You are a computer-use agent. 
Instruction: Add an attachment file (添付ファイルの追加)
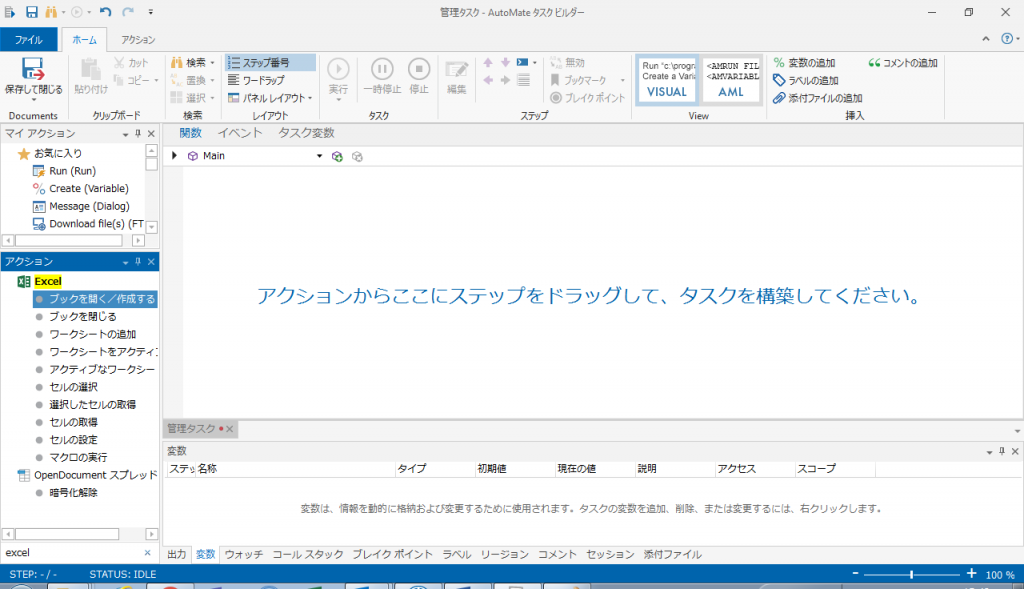[x=818, y=98]
